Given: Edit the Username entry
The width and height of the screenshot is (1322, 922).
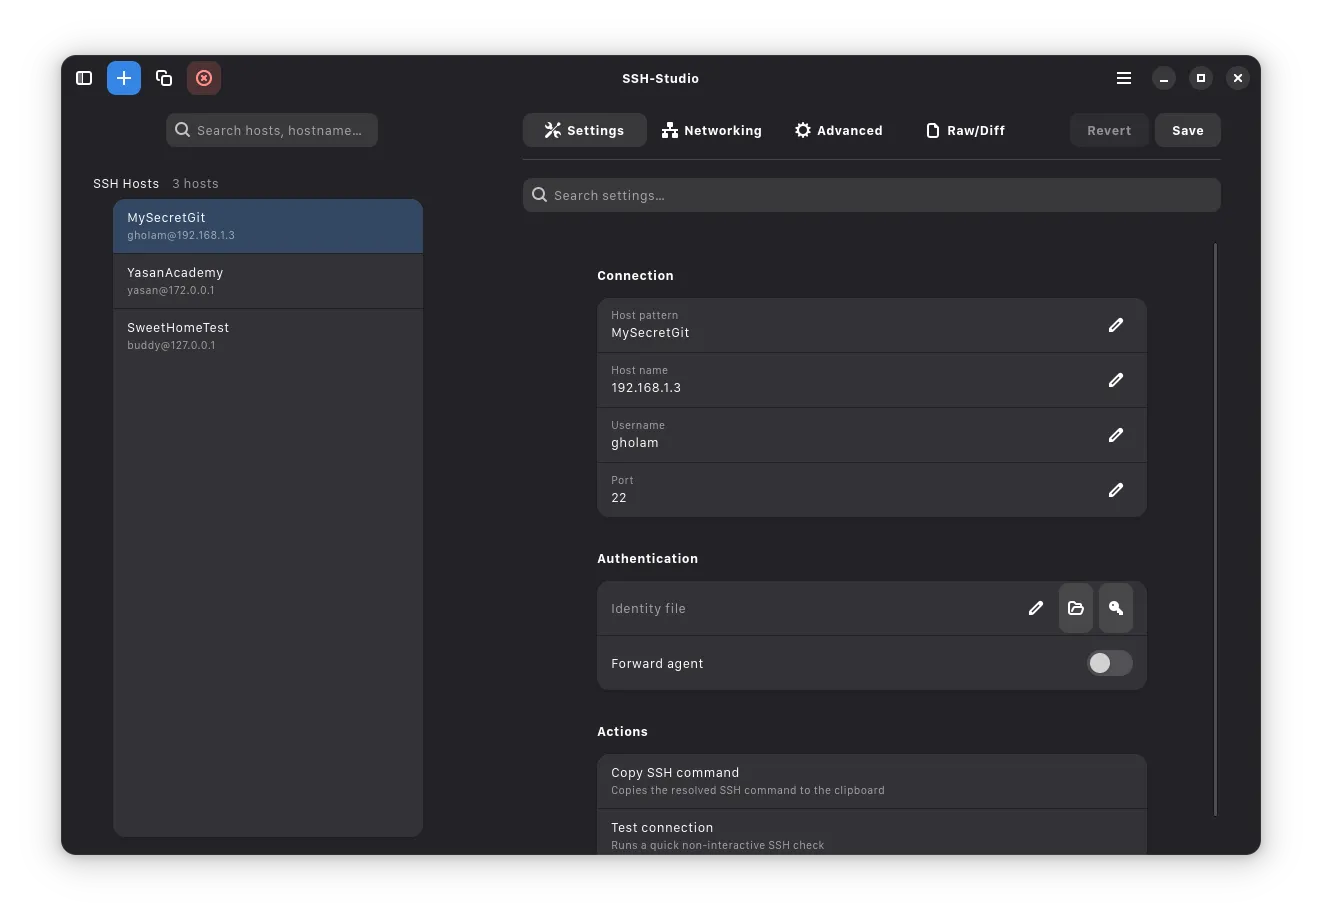Looking at the screenshot, I should [x=1115, y=435].
